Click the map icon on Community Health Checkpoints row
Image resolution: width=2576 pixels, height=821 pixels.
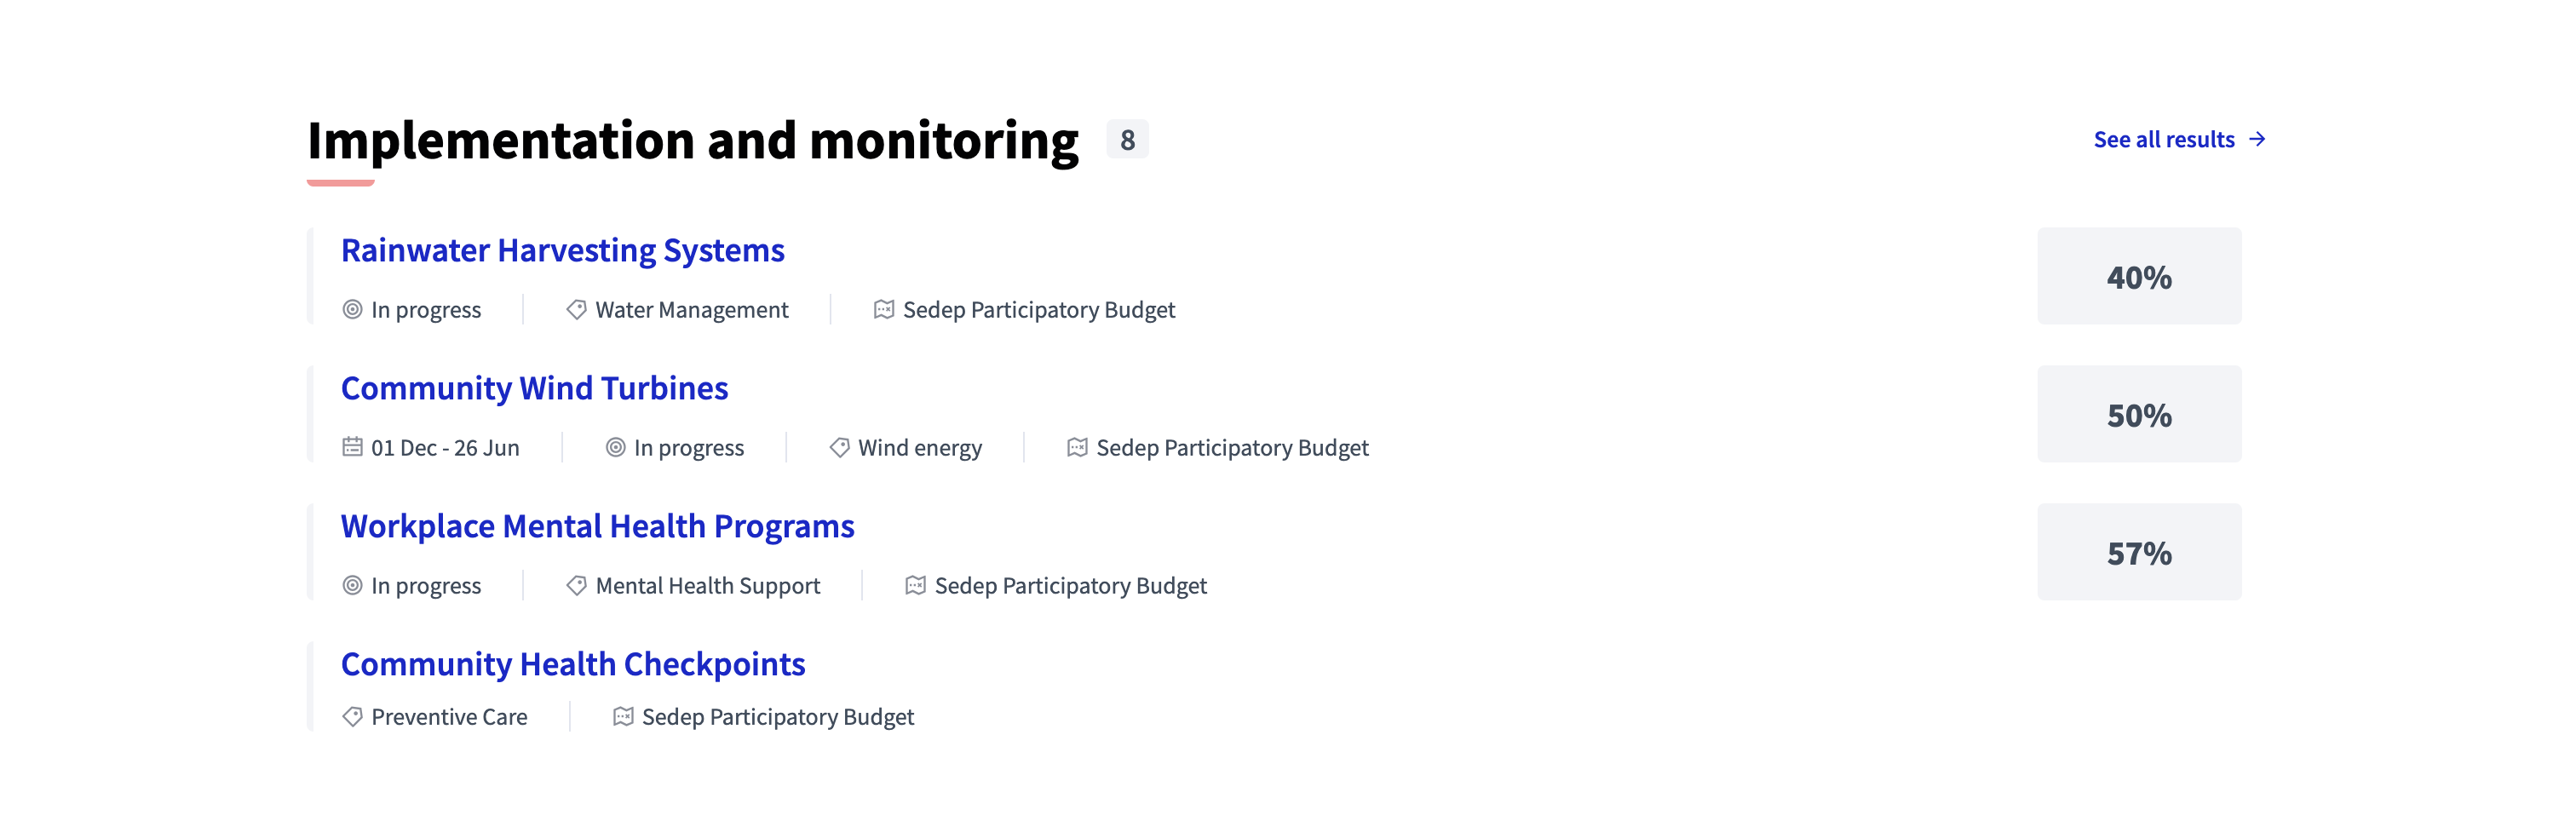(623, 717)
